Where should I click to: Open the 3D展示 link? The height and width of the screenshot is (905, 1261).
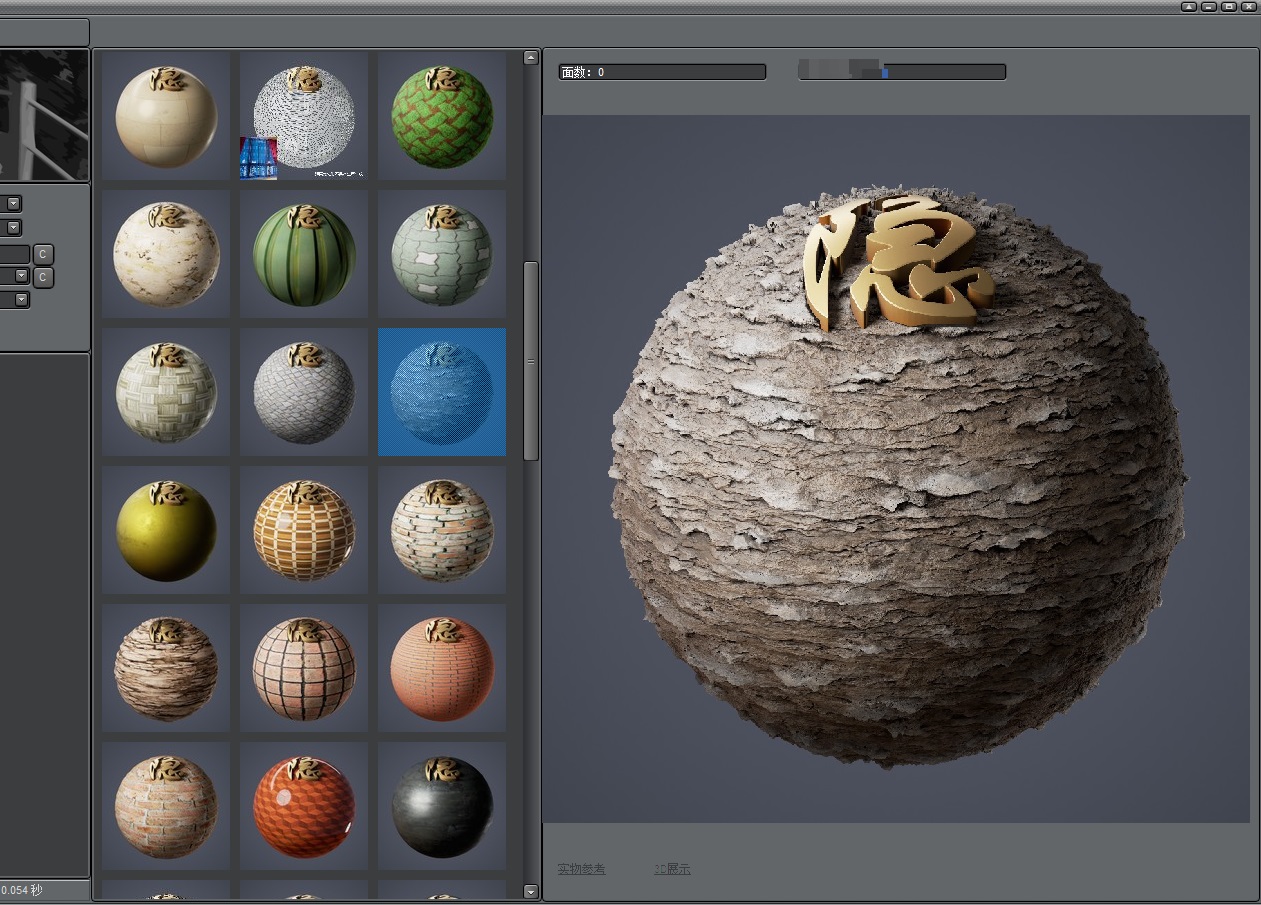pos(672,869)
